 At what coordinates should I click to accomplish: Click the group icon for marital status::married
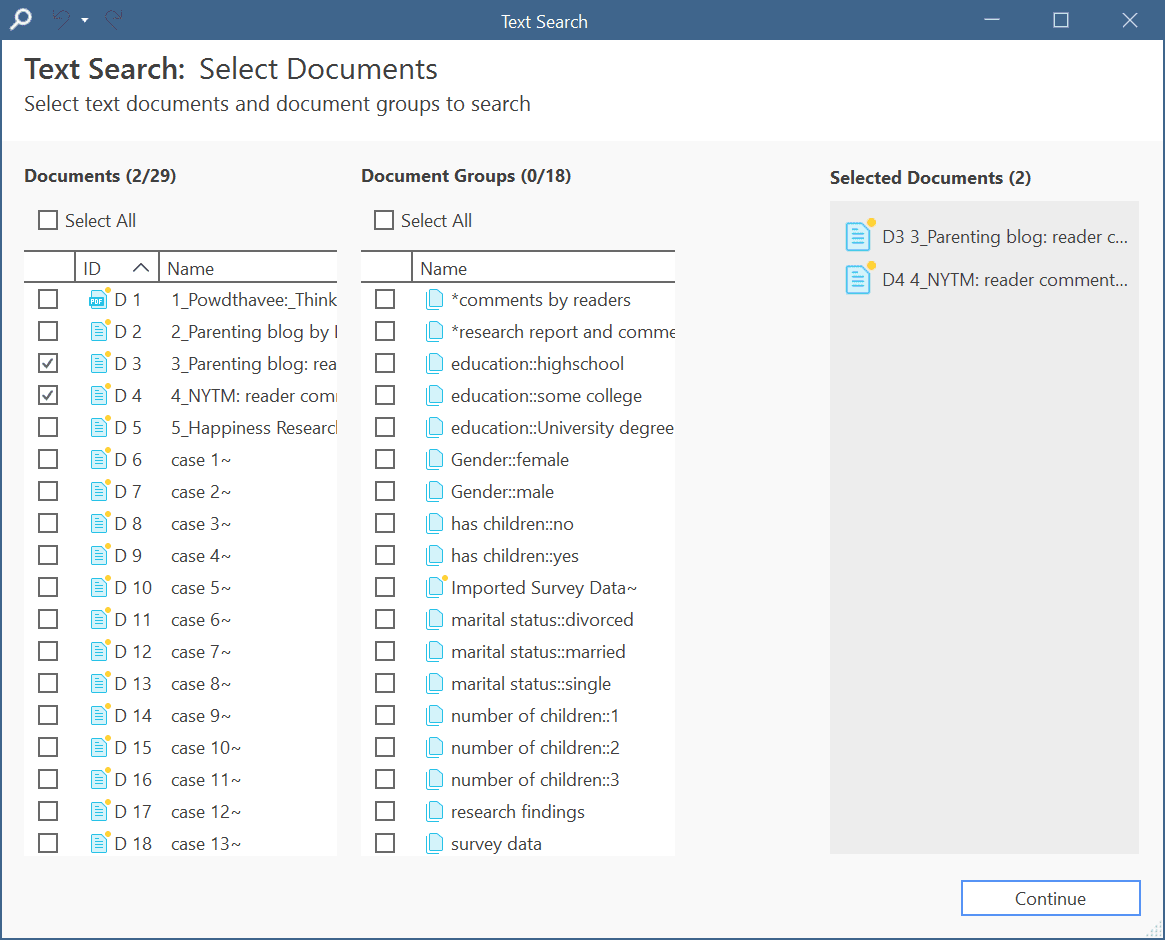coord(435,652)
